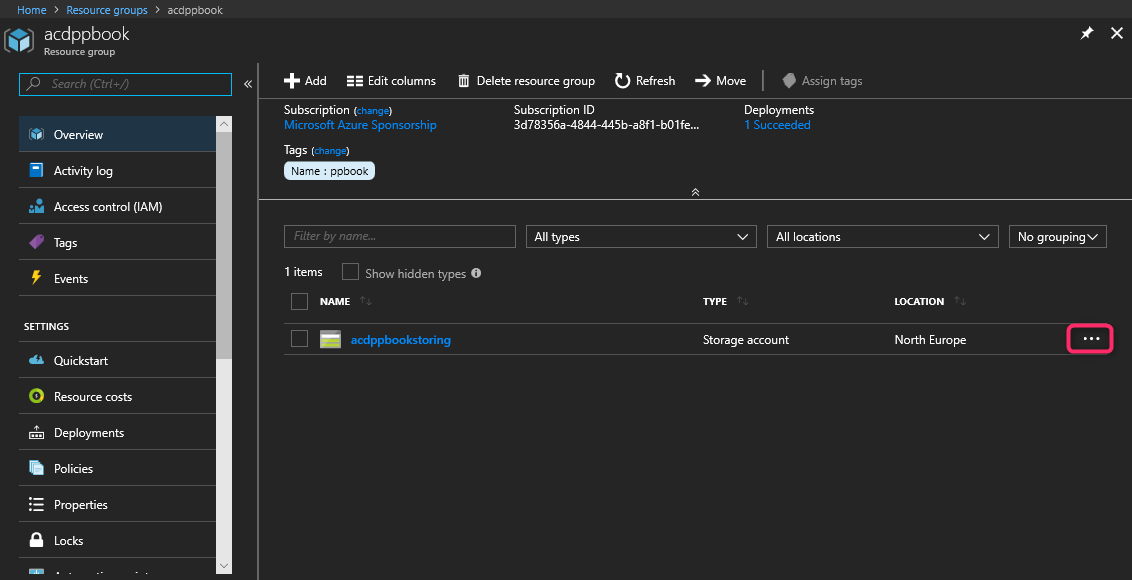Enable Show hidden types checkbox
The width and height of the screenshot is (1132, 580).
click(x=350, y=272)
